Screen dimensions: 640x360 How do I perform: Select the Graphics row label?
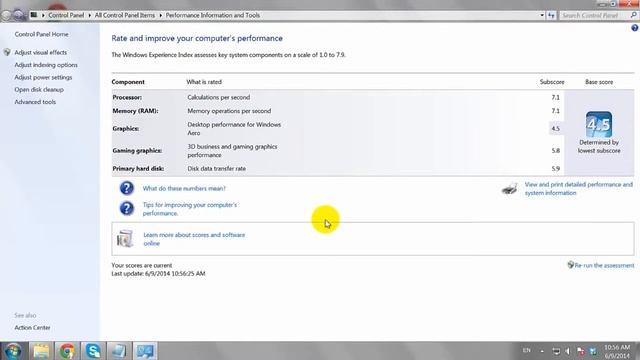tap(126, 129)
